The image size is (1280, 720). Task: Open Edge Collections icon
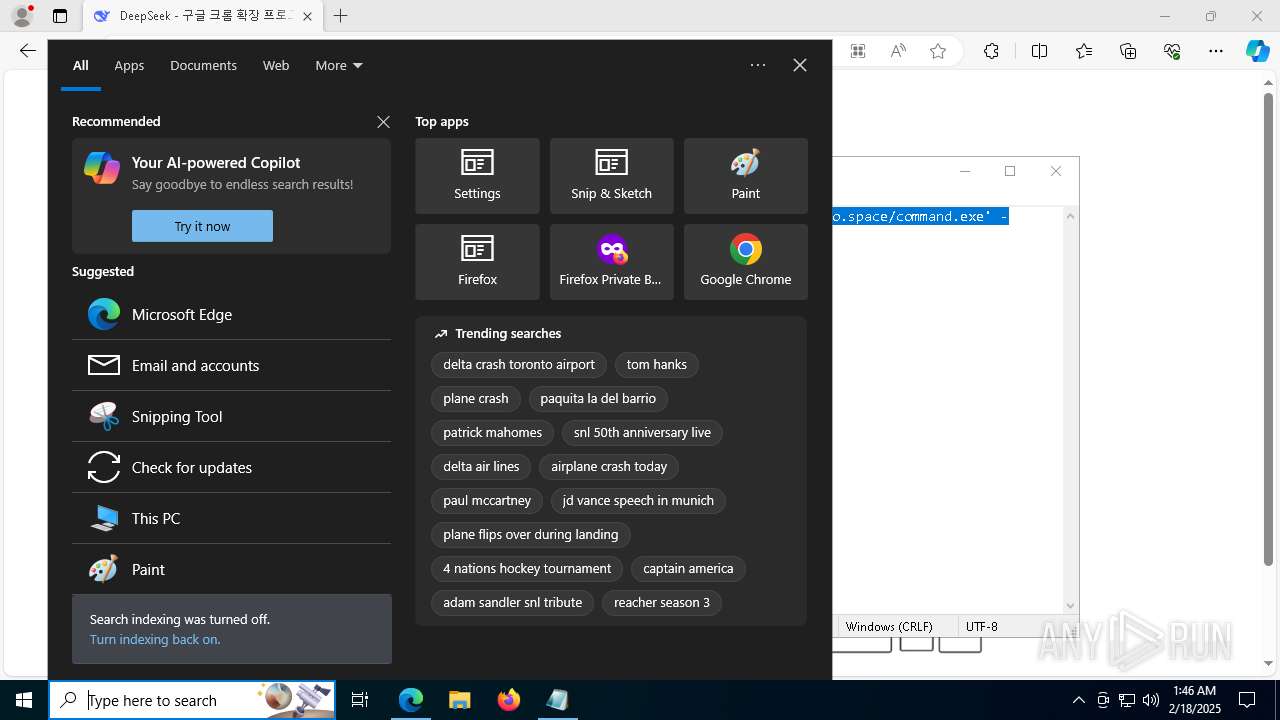coord(1128,51)
